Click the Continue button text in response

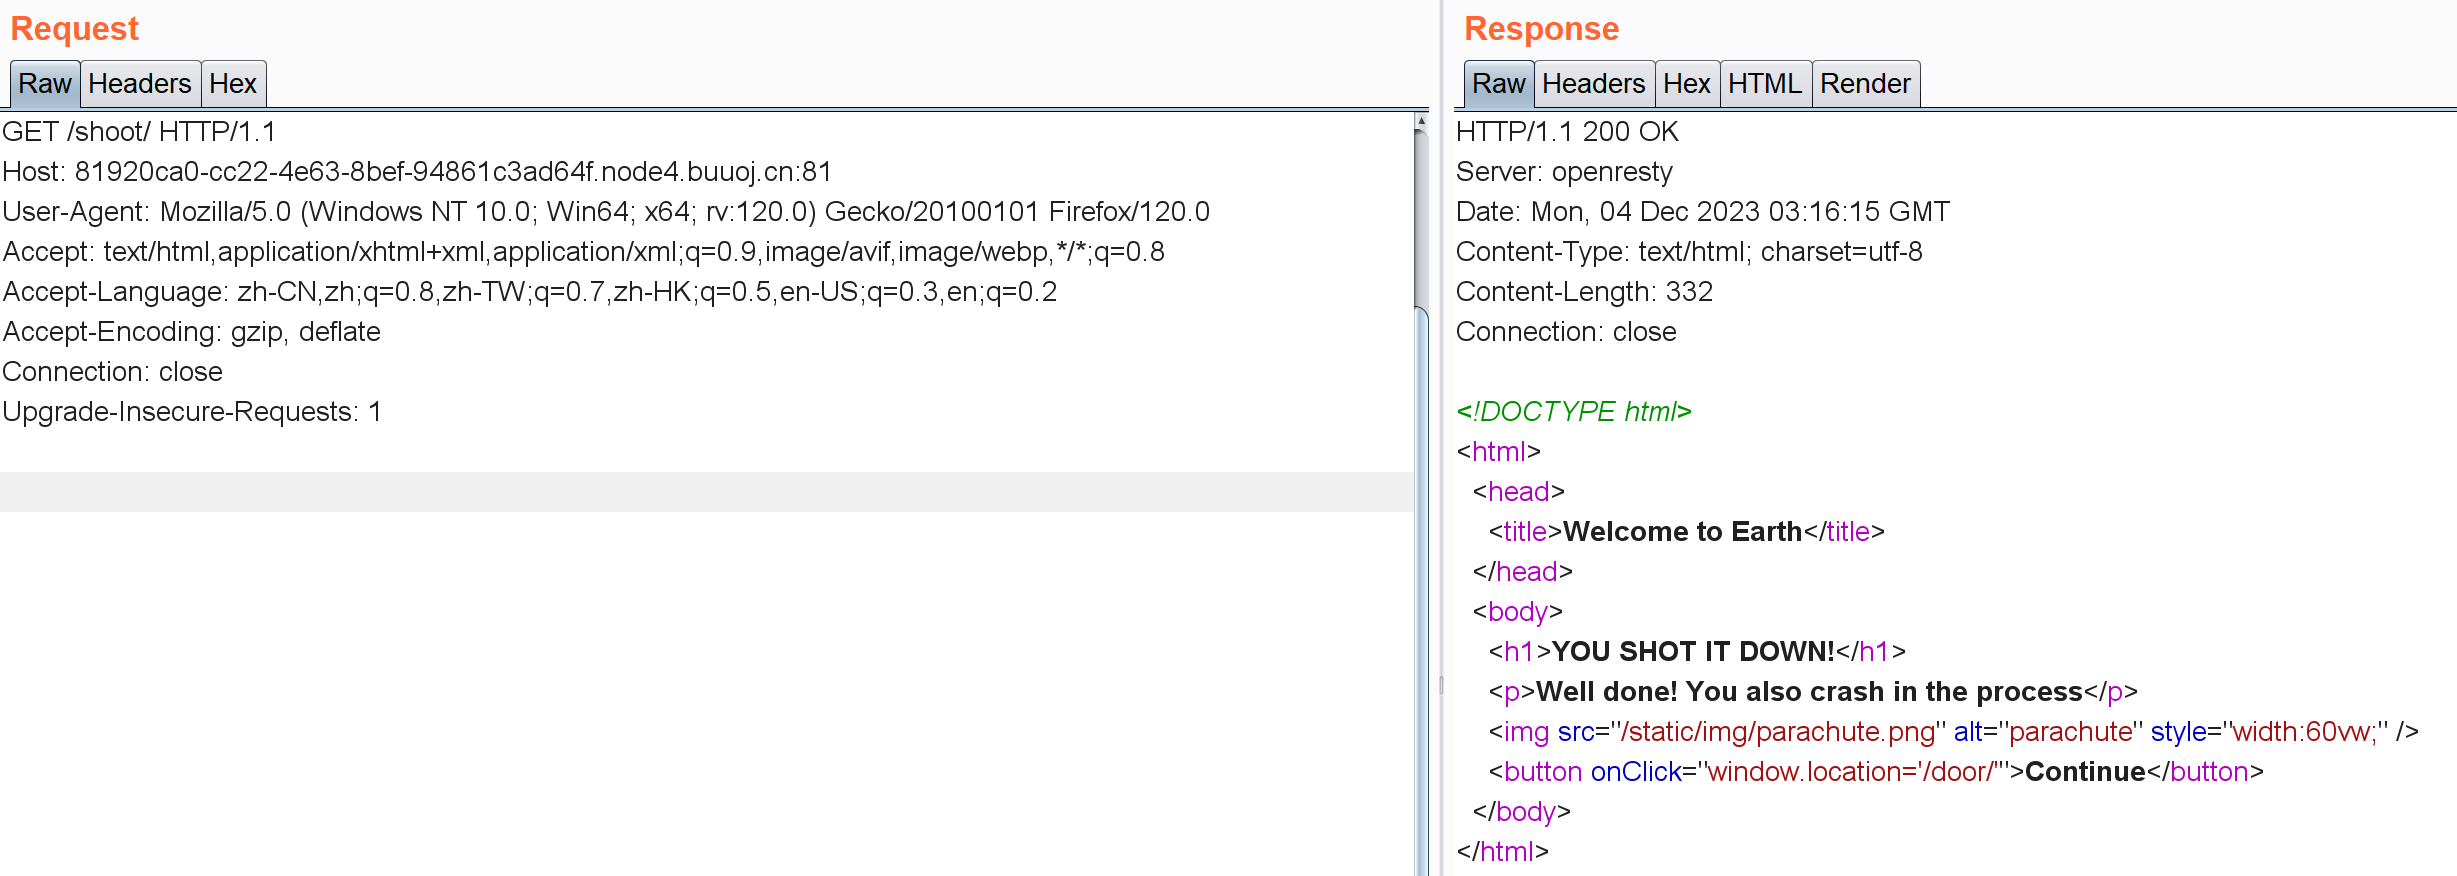tap(2085, 772)
